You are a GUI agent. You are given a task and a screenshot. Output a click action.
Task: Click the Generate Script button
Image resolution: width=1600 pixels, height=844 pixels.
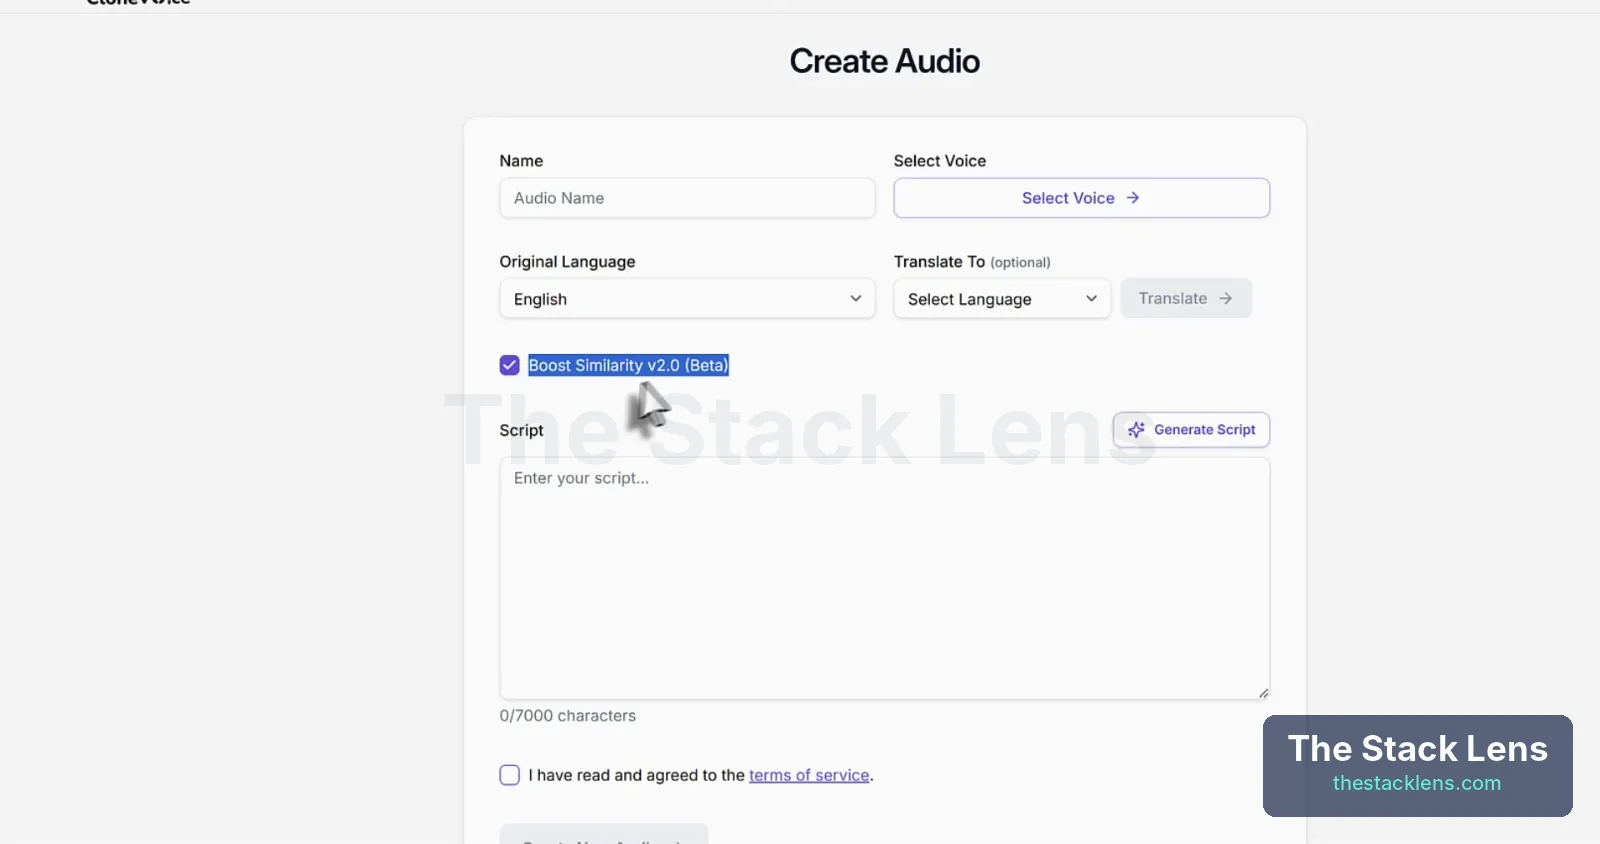(x=1191, y=430)
